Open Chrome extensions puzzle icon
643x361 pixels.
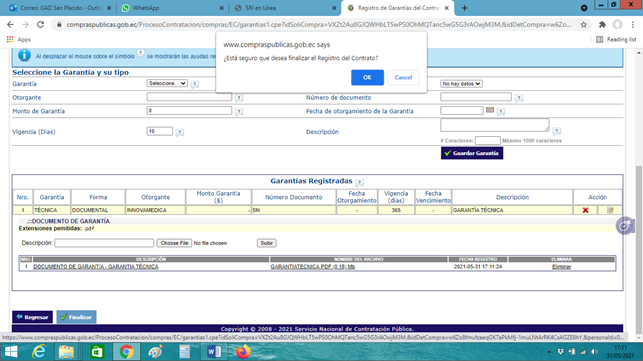602,25
